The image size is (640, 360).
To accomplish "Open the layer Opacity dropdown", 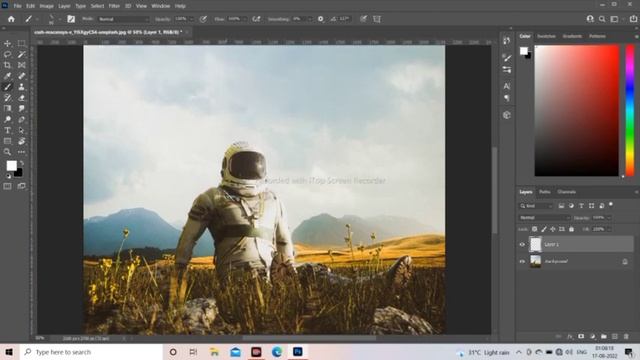I will [609, 218].
